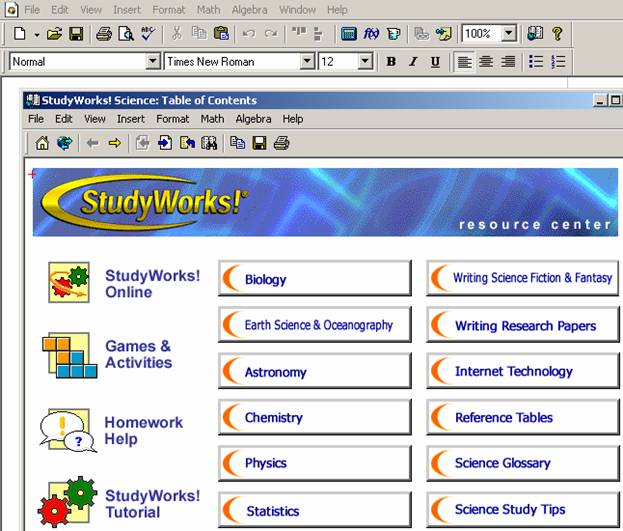The width and height of the screenshot is (623, 531).
Task: Open the Statistics section
Action: pos(315,510)
